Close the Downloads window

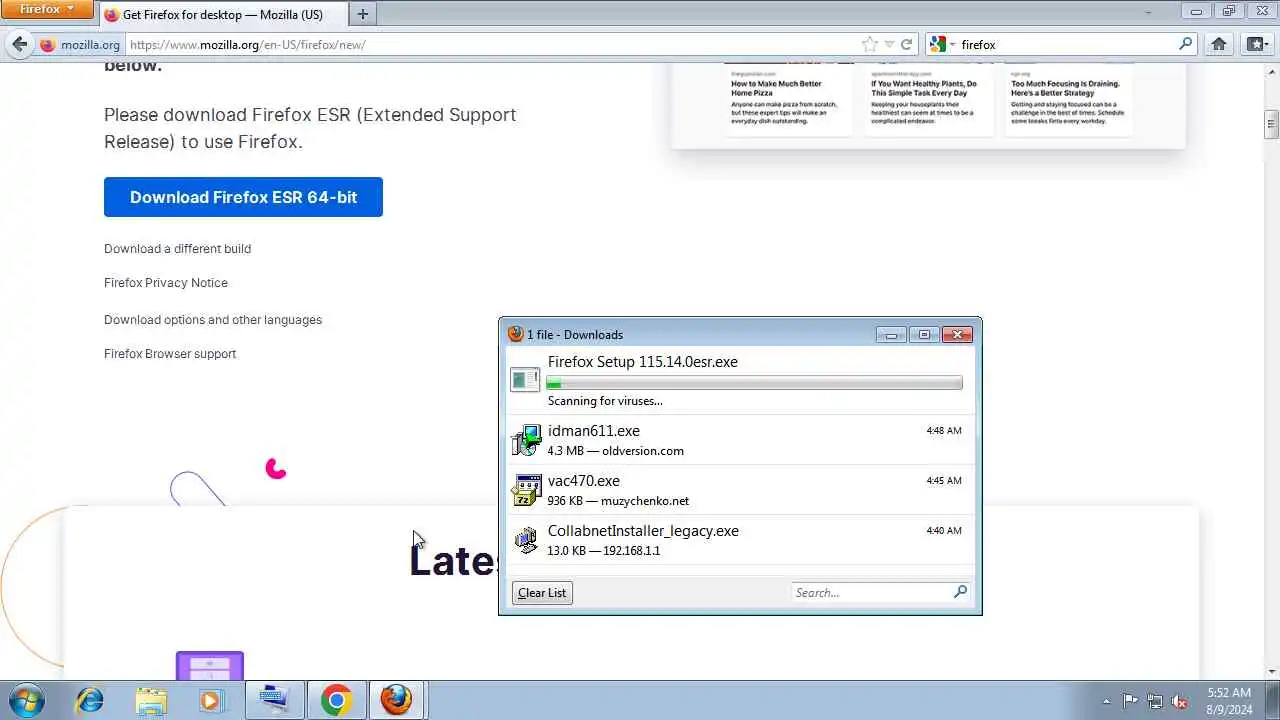pos(957,335)
